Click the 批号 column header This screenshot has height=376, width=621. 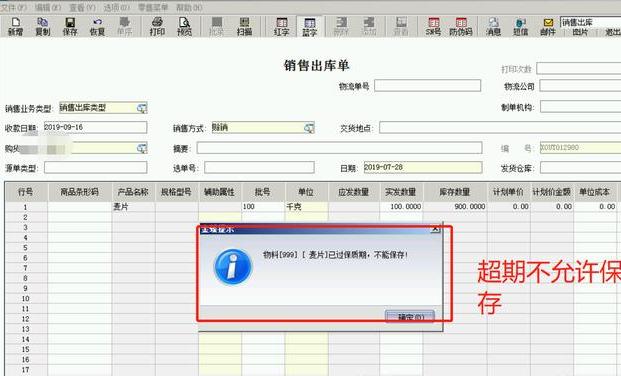coord(263,192)
